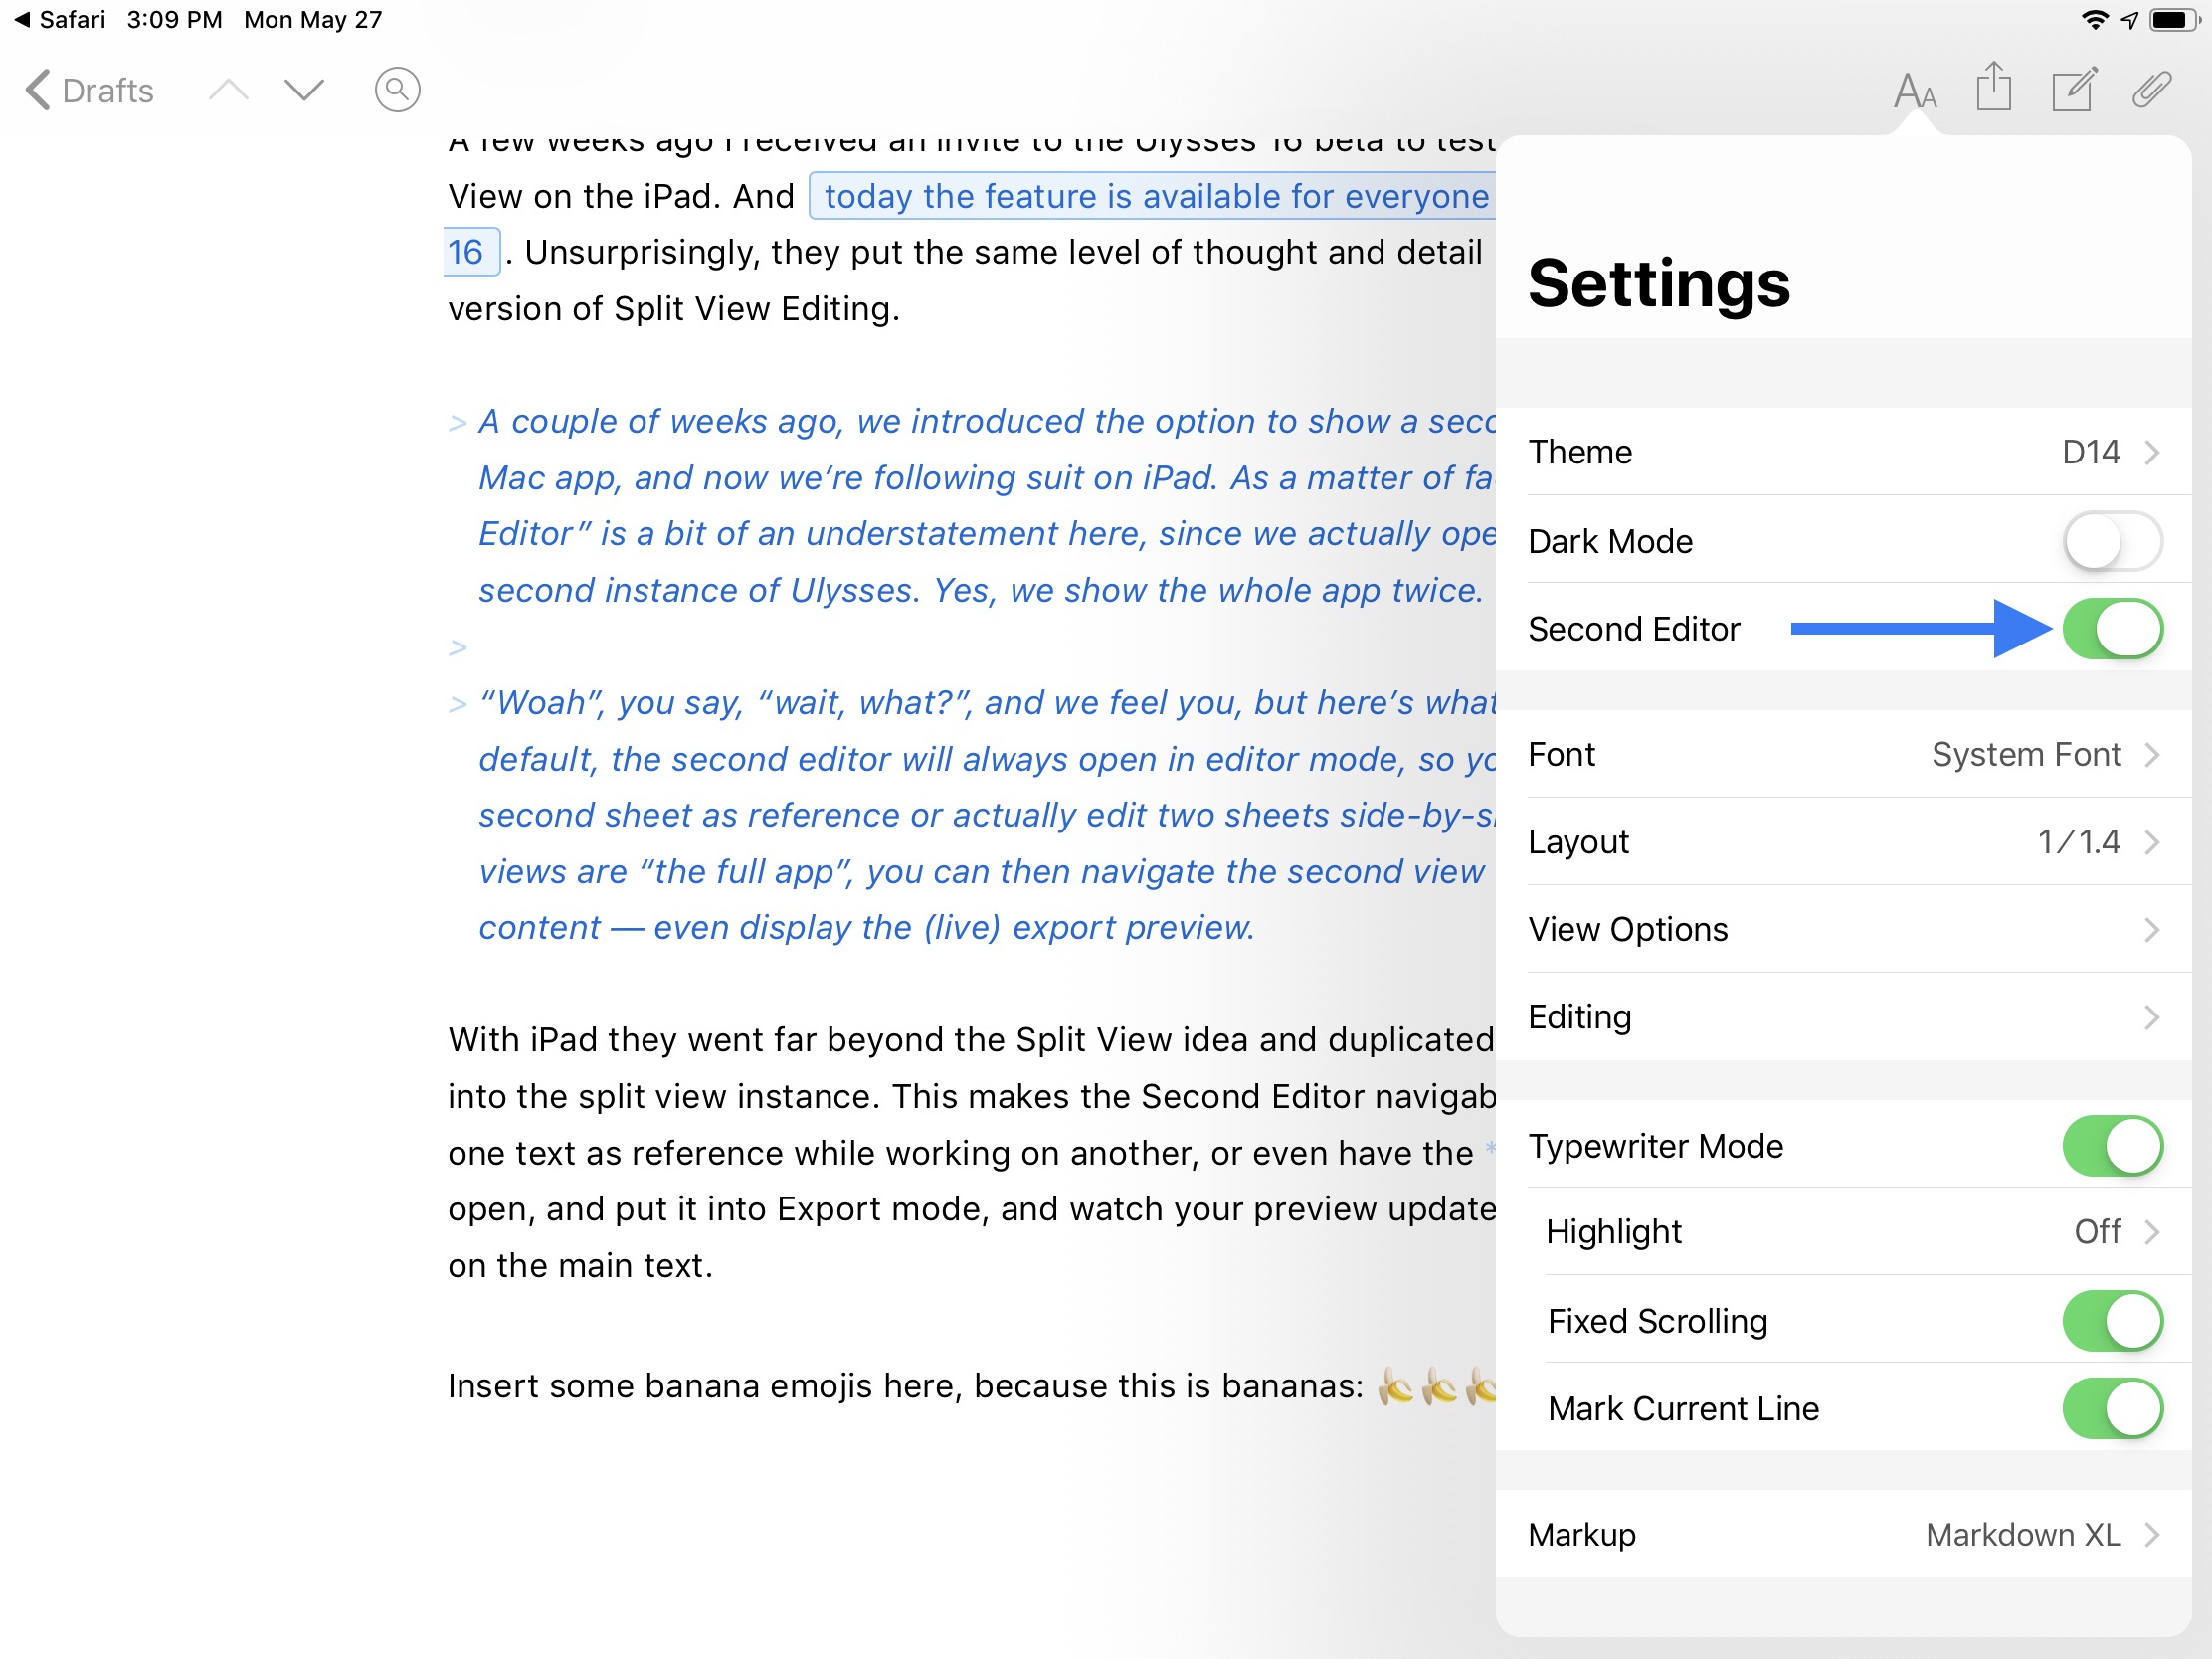2212x1659 pixels.
Task: Tap the banana emoji line in text
Action: (970, 1386)
